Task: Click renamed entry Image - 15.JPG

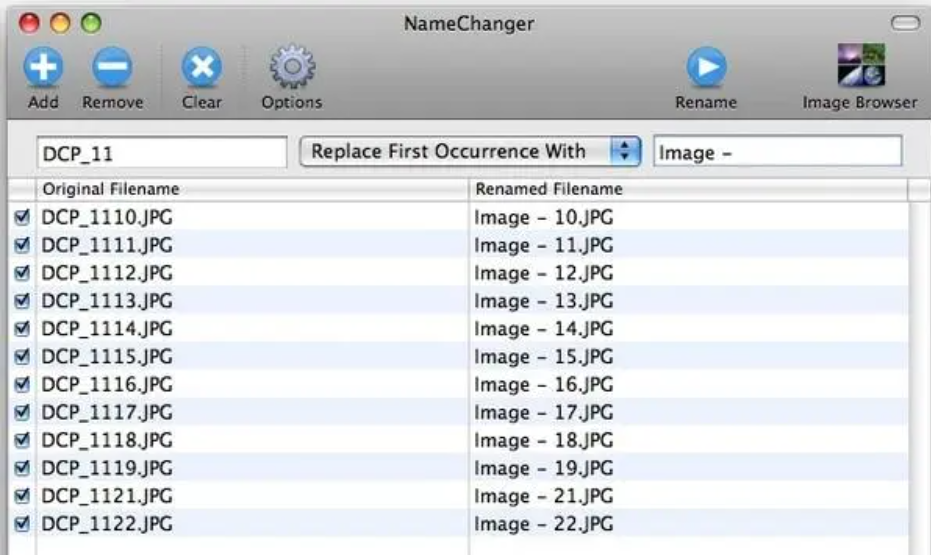Action: 543,357
